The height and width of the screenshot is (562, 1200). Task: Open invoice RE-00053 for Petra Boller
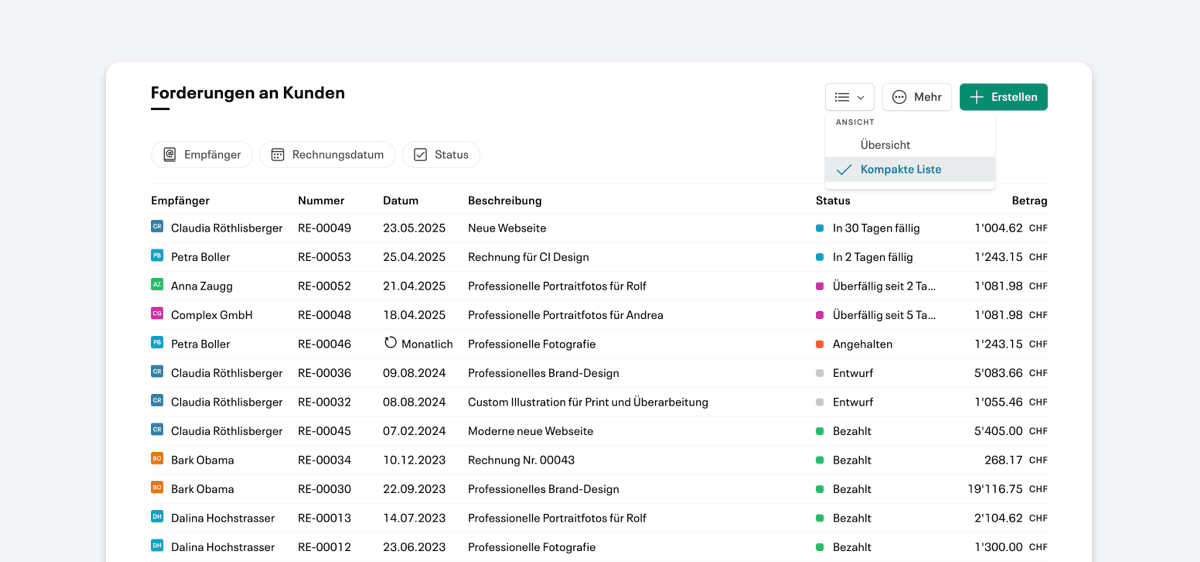[599, 257]
